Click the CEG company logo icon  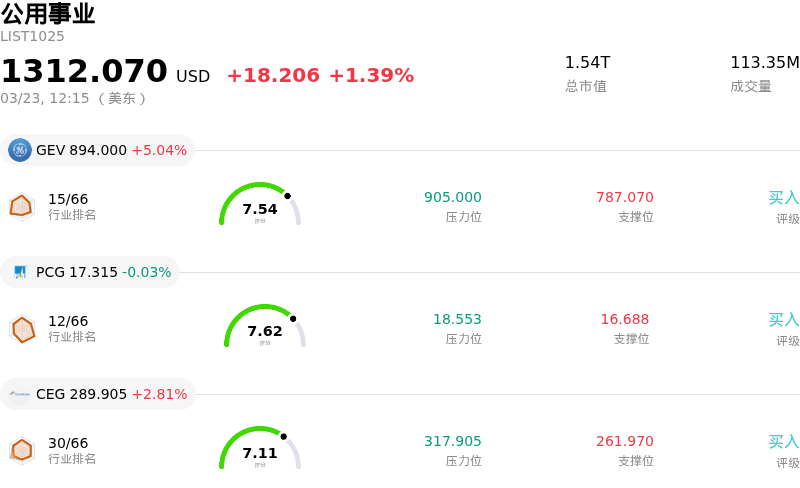click(20, 394)
